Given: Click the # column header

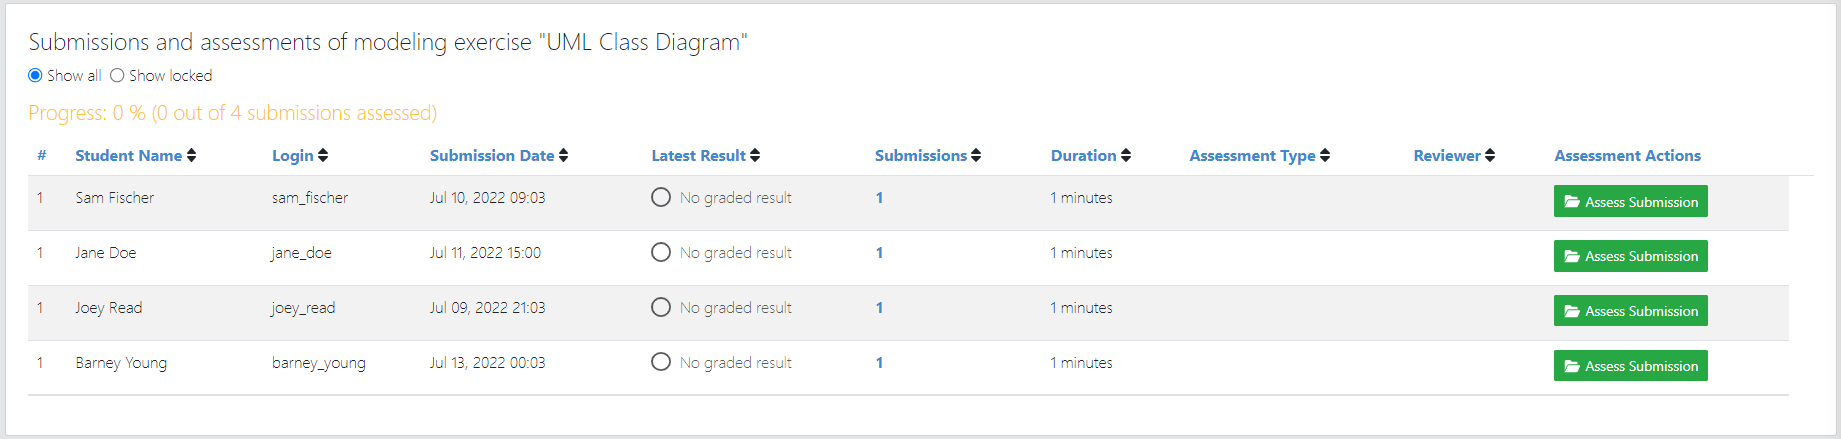Looking at the screenshot, I should click(42, 156).
